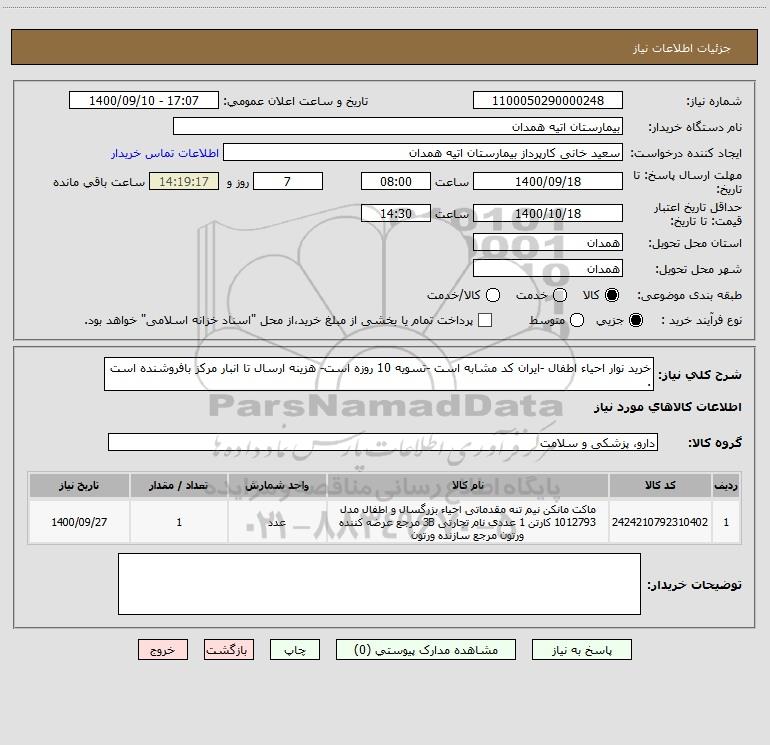Click the buyer name field بیمارستان اتیه همدان
This screenshot has width=770, height=745.
[x=398, y=127]
